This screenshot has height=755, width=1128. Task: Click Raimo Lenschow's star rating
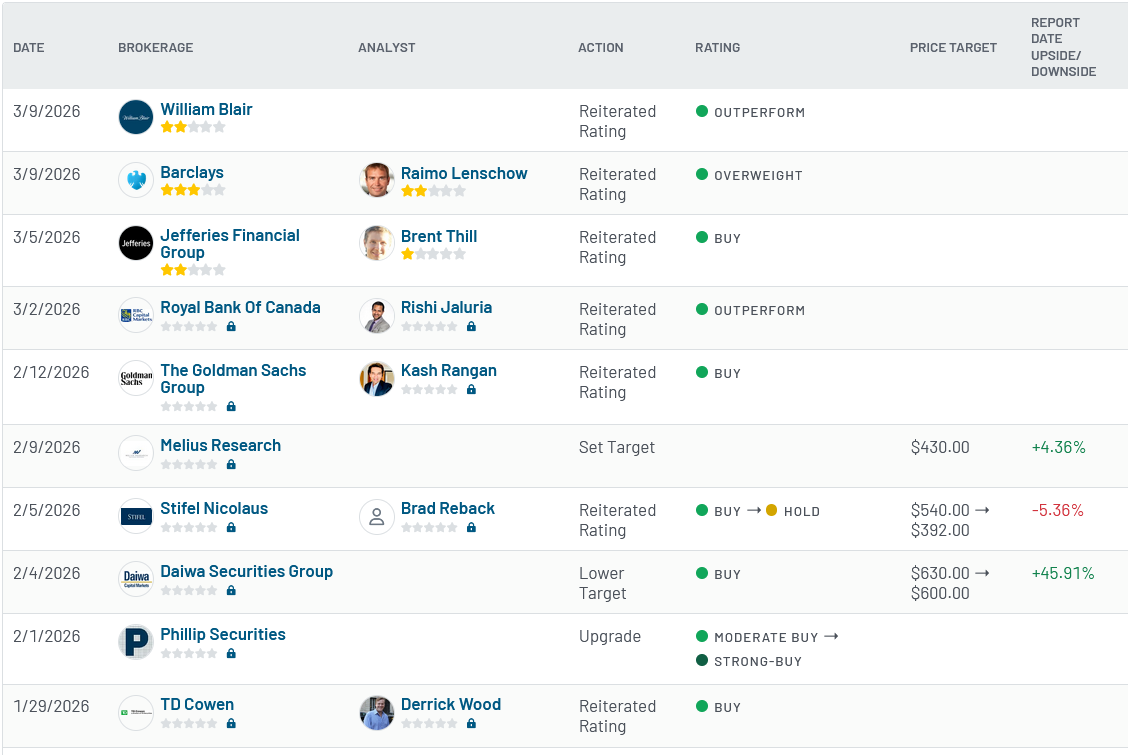pyautogui.click(x=433, y=191)
